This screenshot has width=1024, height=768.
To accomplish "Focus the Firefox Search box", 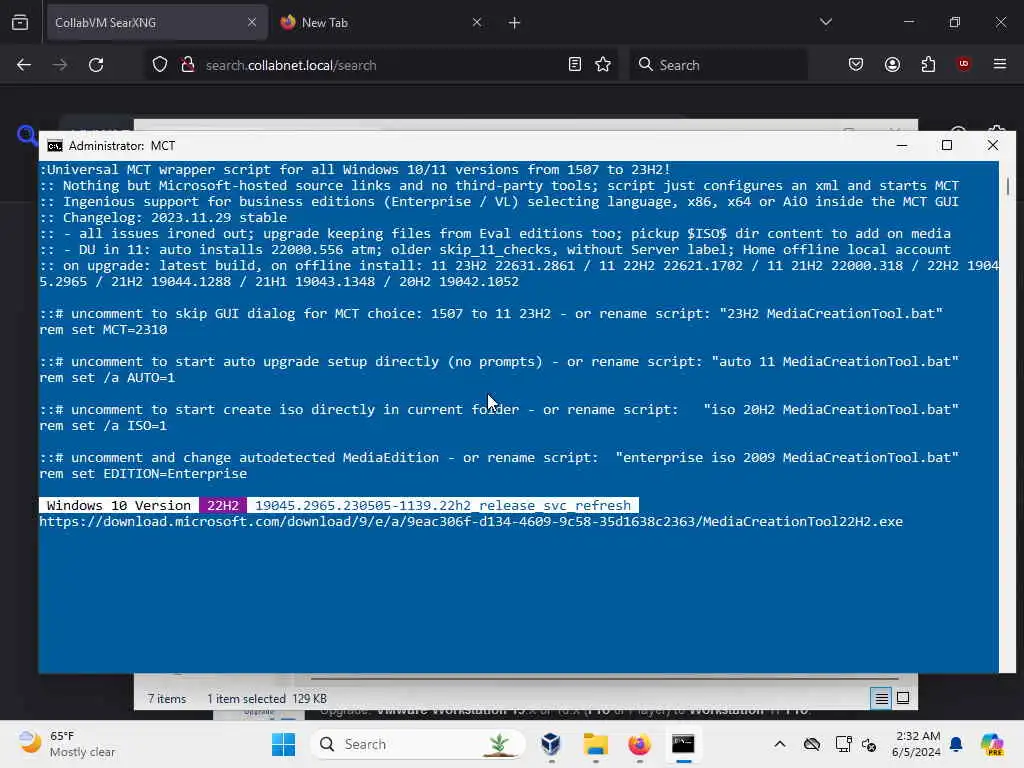I will coord(718,65).
